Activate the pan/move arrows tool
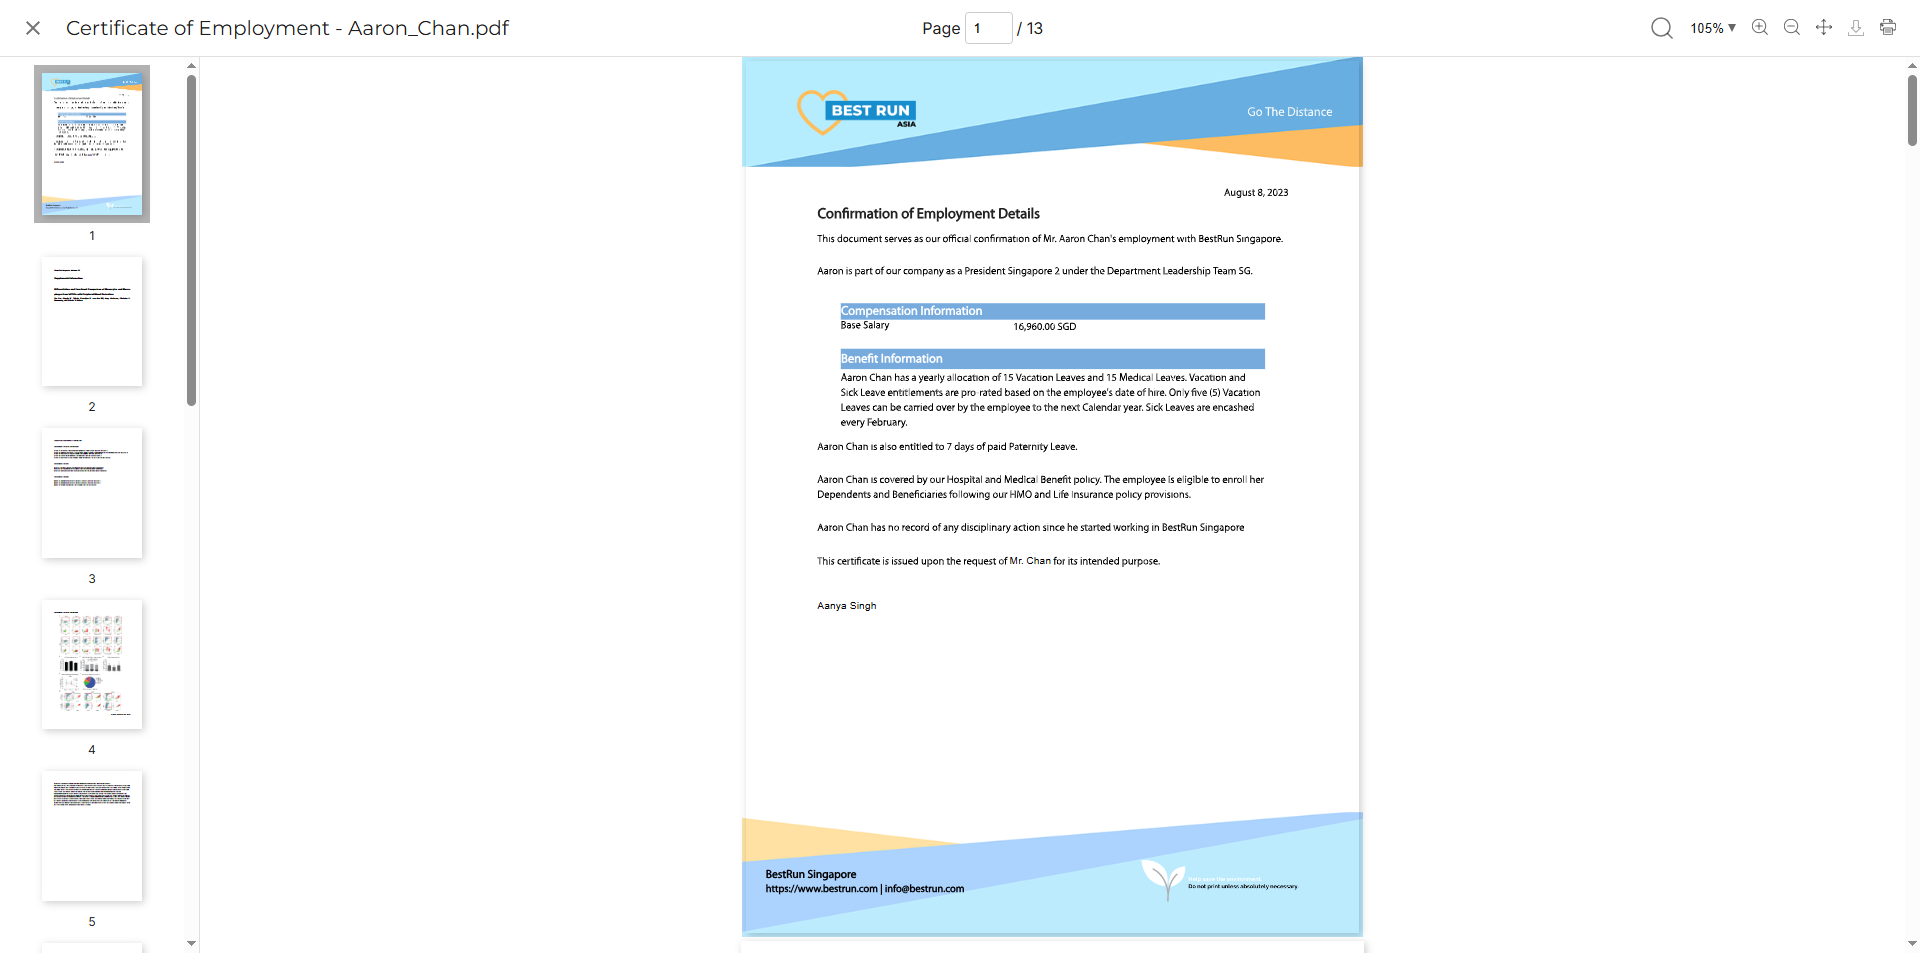The image size is (1920, 953). (1824, 28)
